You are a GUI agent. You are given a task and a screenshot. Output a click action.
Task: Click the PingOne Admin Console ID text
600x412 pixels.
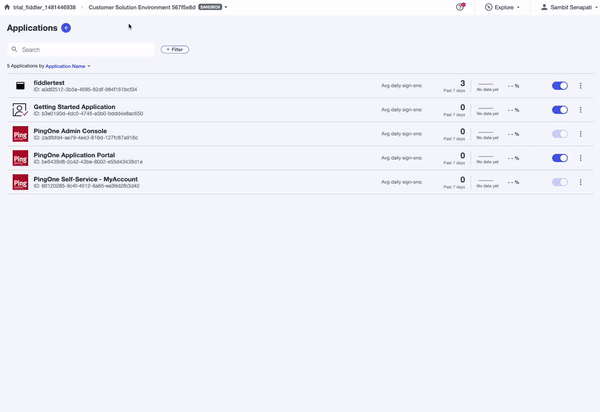[x=86, y=138]
